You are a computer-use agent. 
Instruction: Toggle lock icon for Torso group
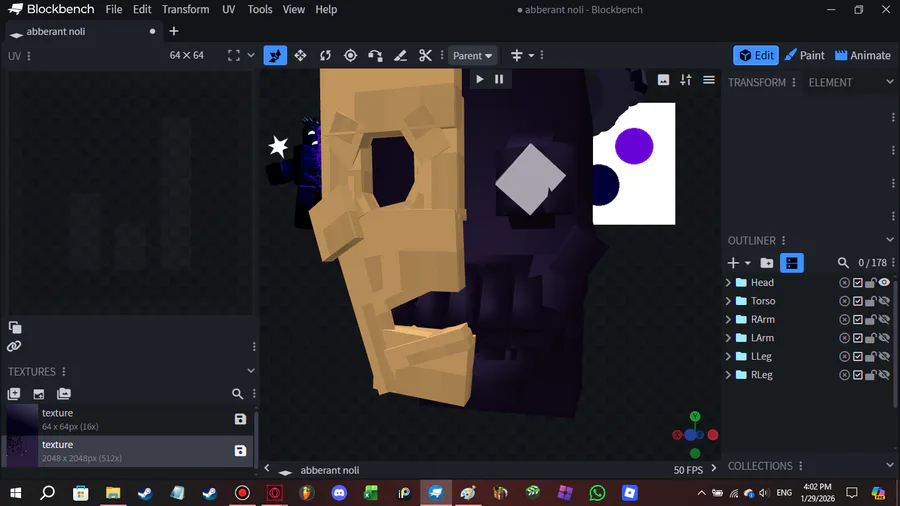871,301
